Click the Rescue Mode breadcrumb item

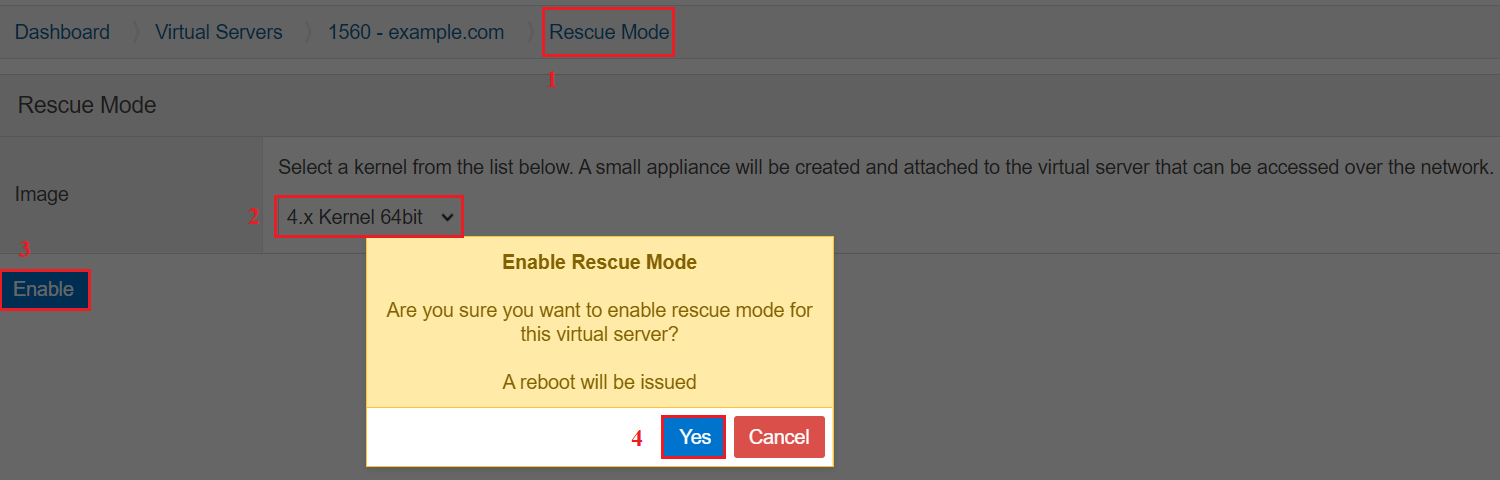(x=609, y=32)
